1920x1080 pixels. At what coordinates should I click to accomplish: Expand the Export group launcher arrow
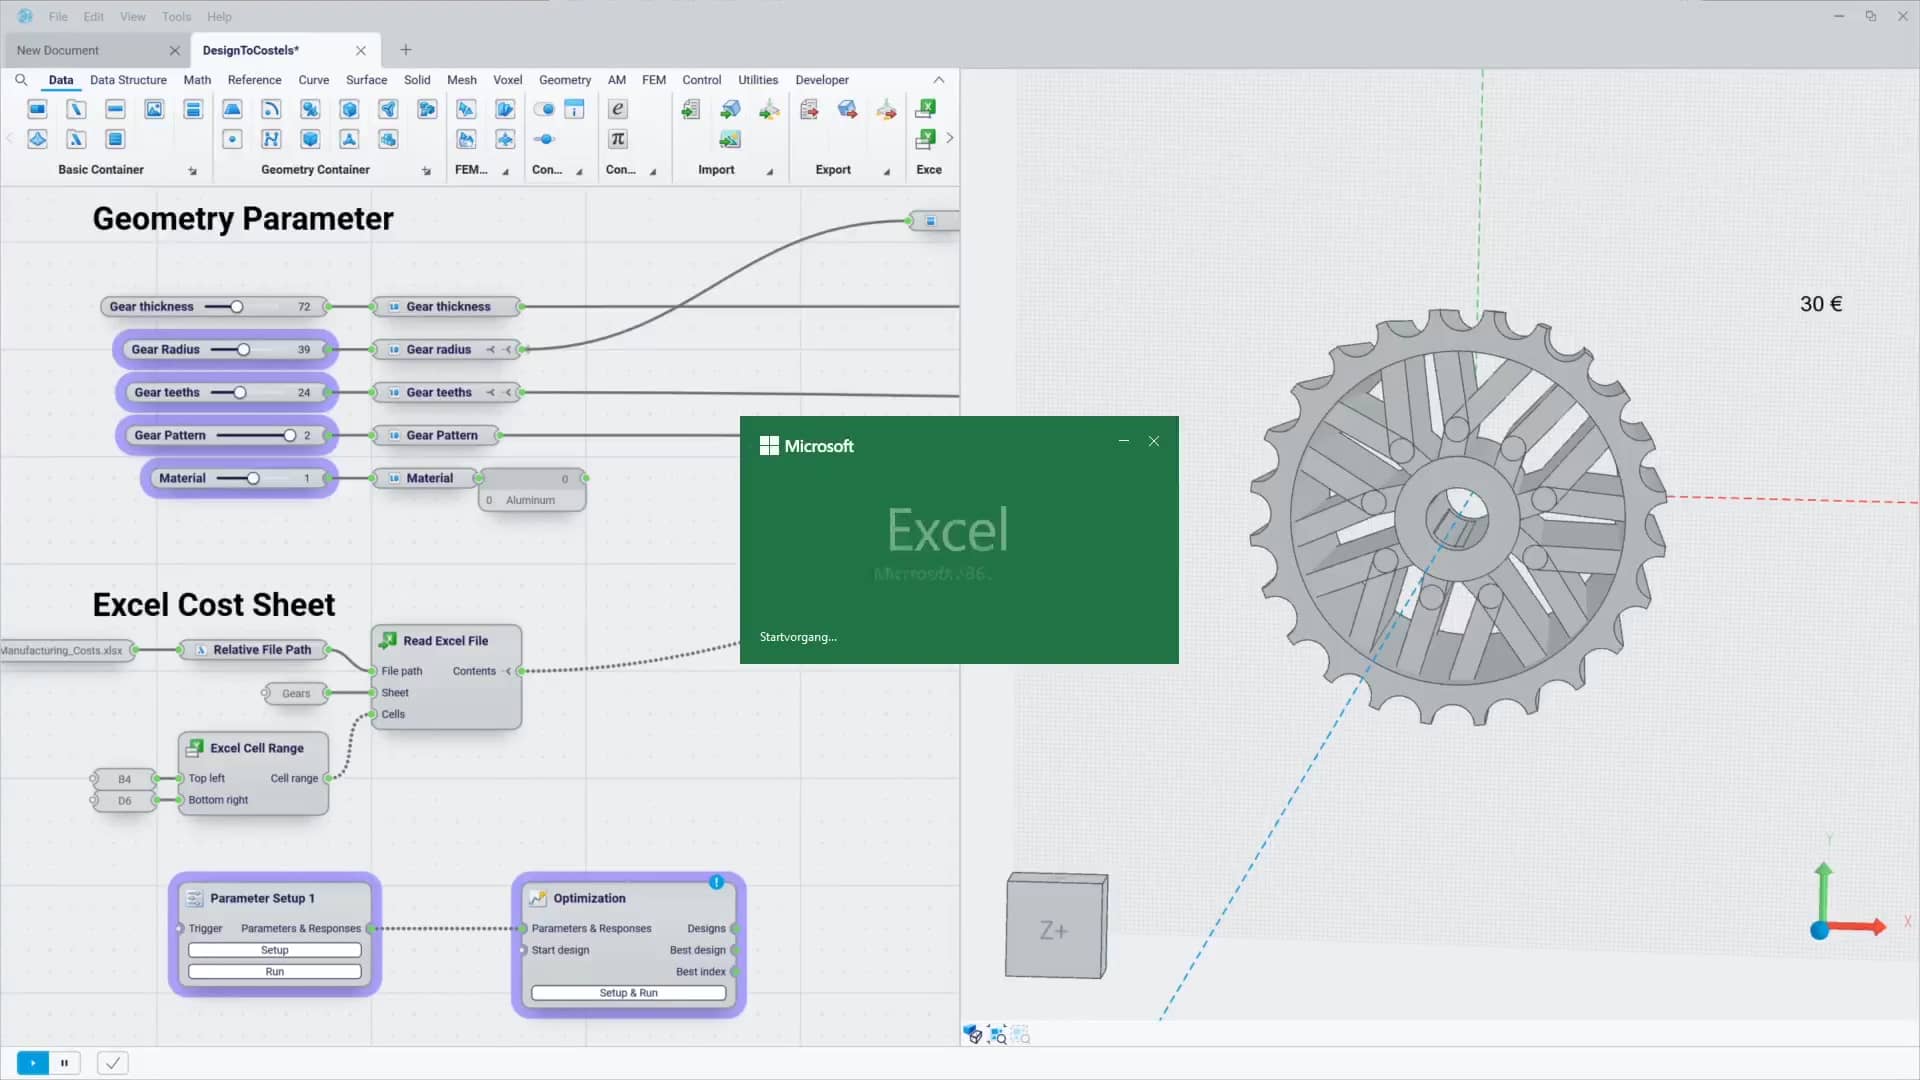[886, 172]
